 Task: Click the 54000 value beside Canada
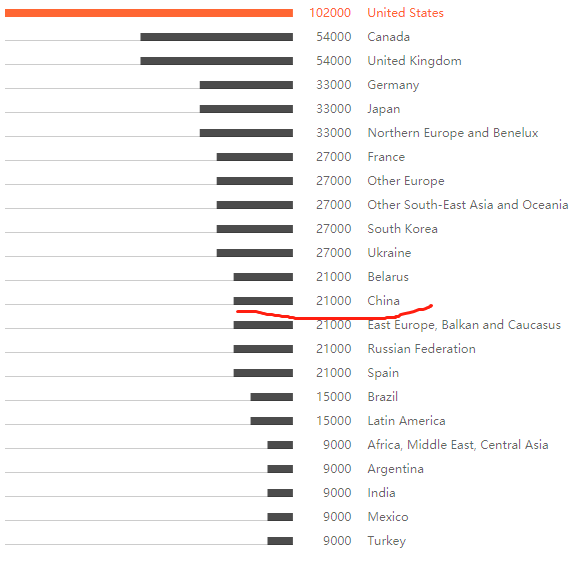(x=334, y=37)
